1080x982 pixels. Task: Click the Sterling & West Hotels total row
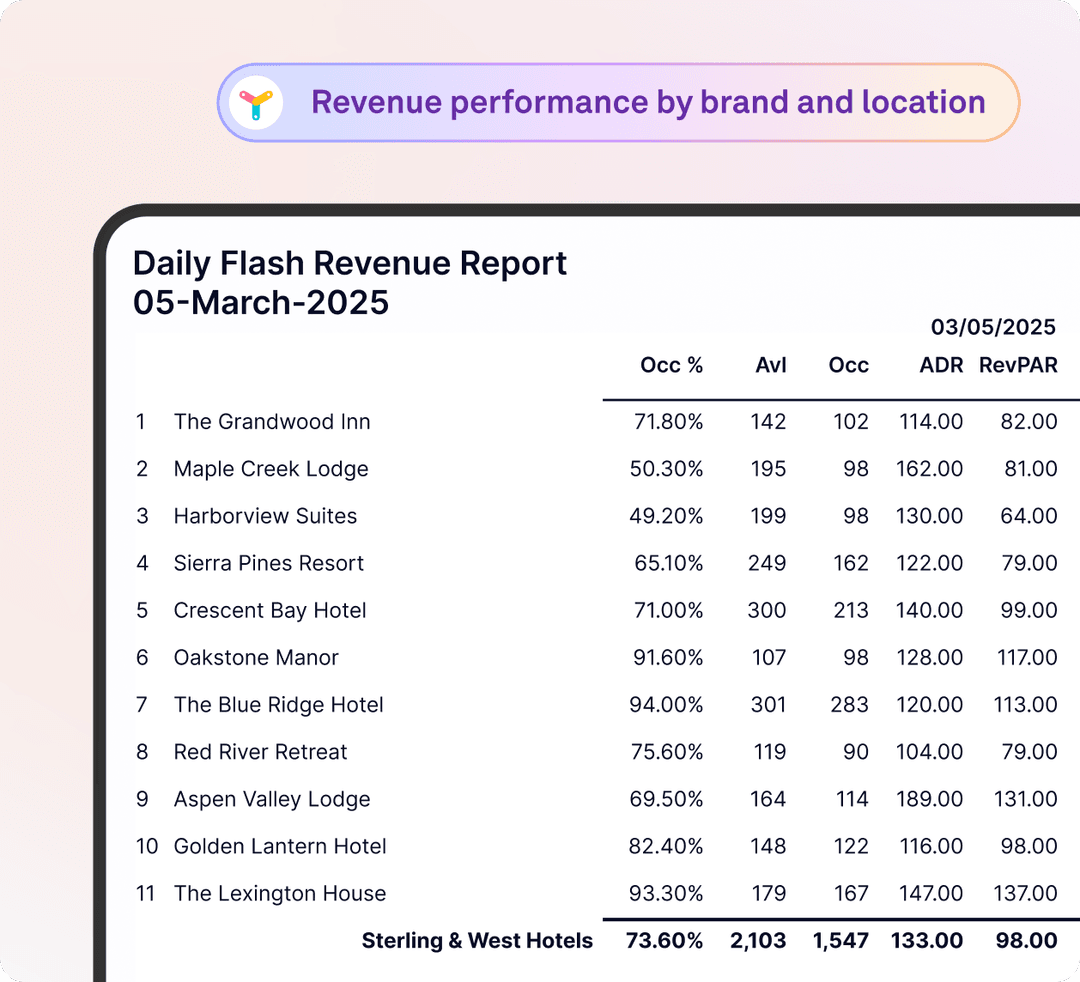pyautogui.click(x=709, y=941)
